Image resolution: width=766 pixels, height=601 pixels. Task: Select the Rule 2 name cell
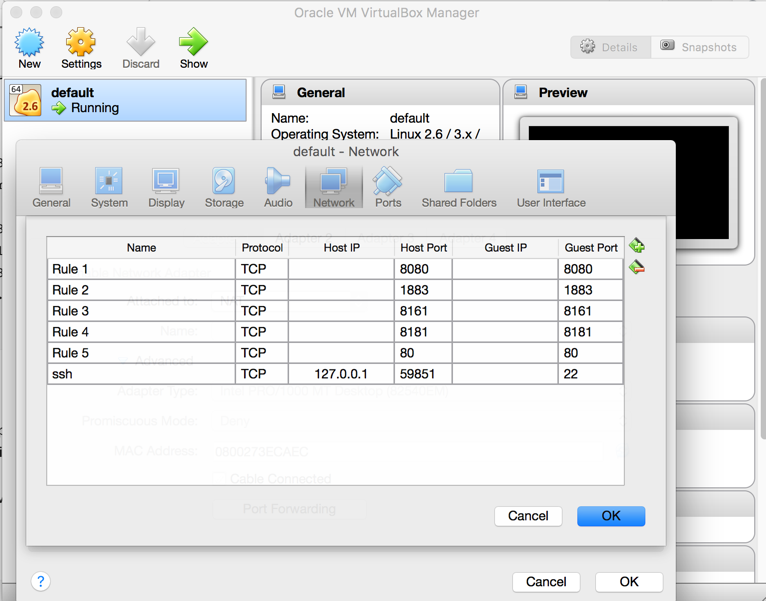point(141,290)
